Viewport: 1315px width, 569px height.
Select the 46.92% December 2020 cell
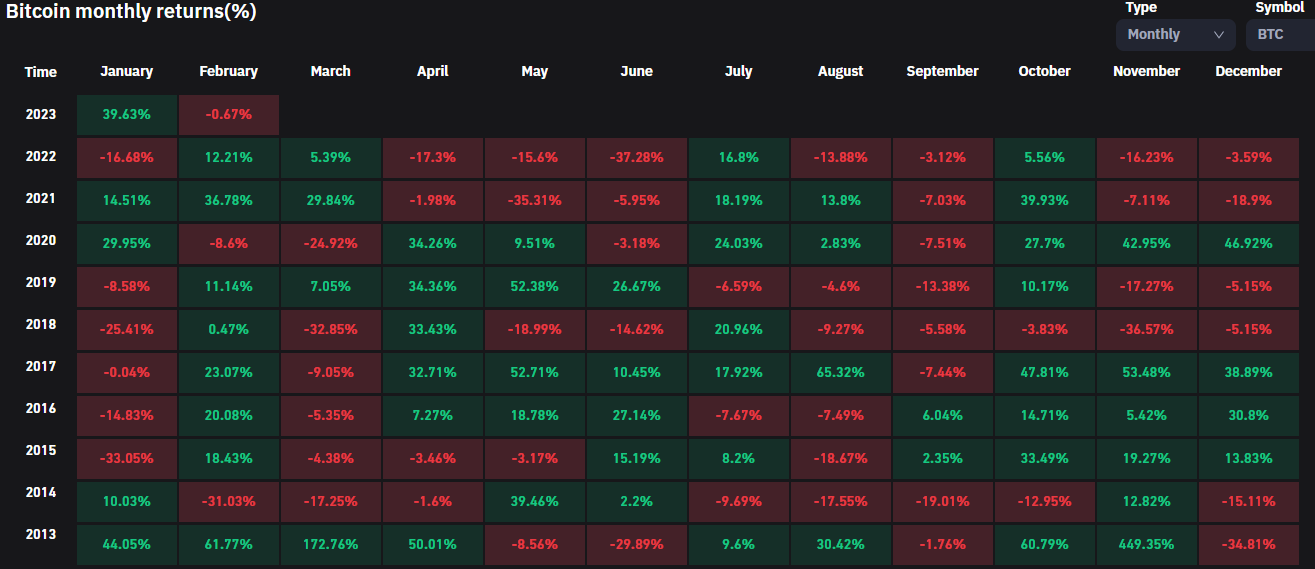[1248, 244]
